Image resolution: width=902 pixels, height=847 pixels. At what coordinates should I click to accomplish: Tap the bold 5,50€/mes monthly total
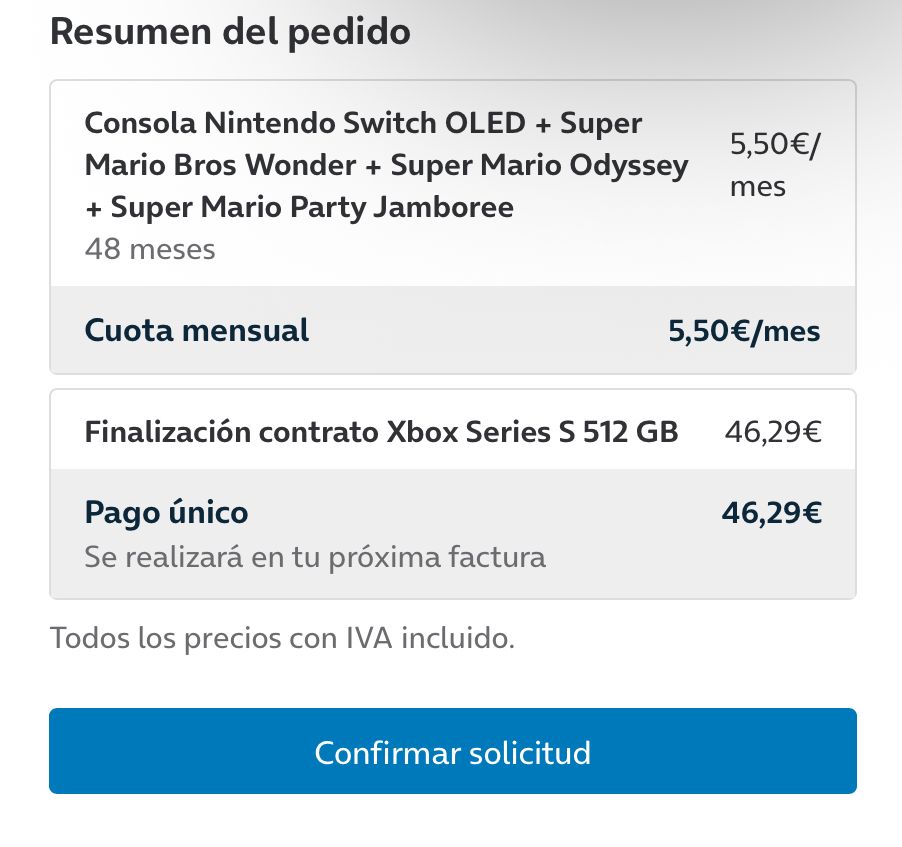click(744, 331)
